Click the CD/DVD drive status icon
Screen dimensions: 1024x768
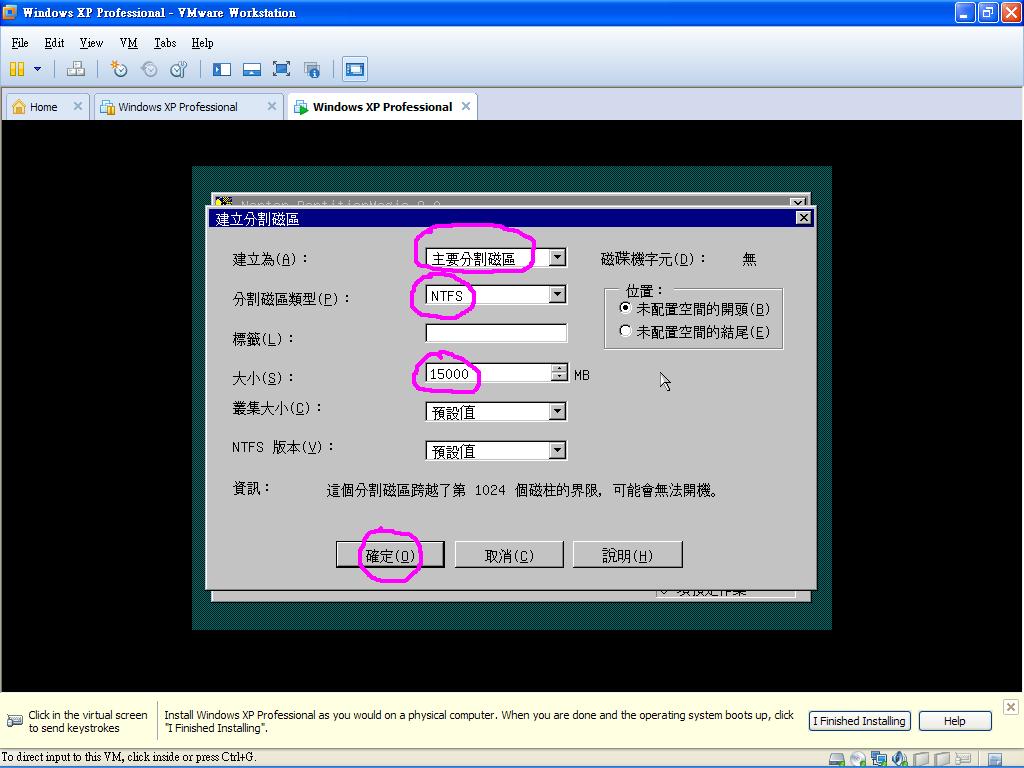(x=857, y=759)
